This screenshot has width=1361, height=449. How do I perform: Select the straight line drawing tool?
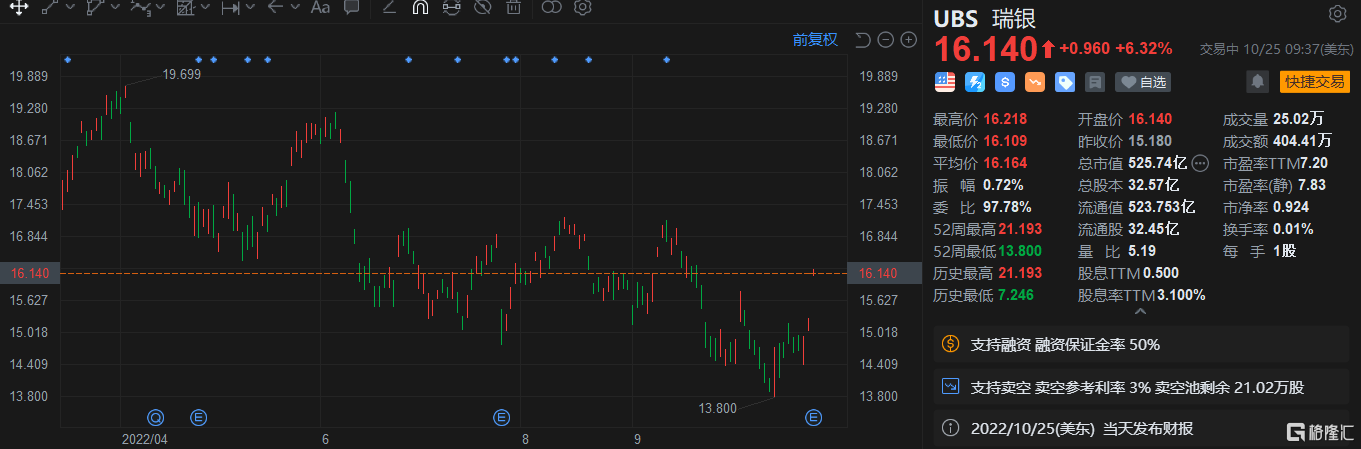pyautogui.click(x=50, y=8)
